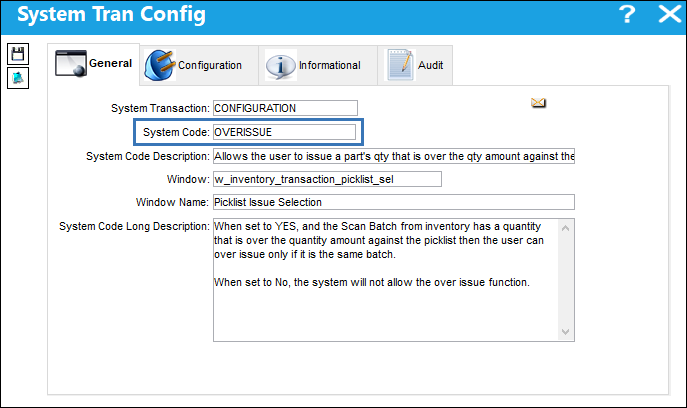Click the Configuration tab plug icon
Image resolution: width=687 pixels, height=408 pixels.
(160, 65)
